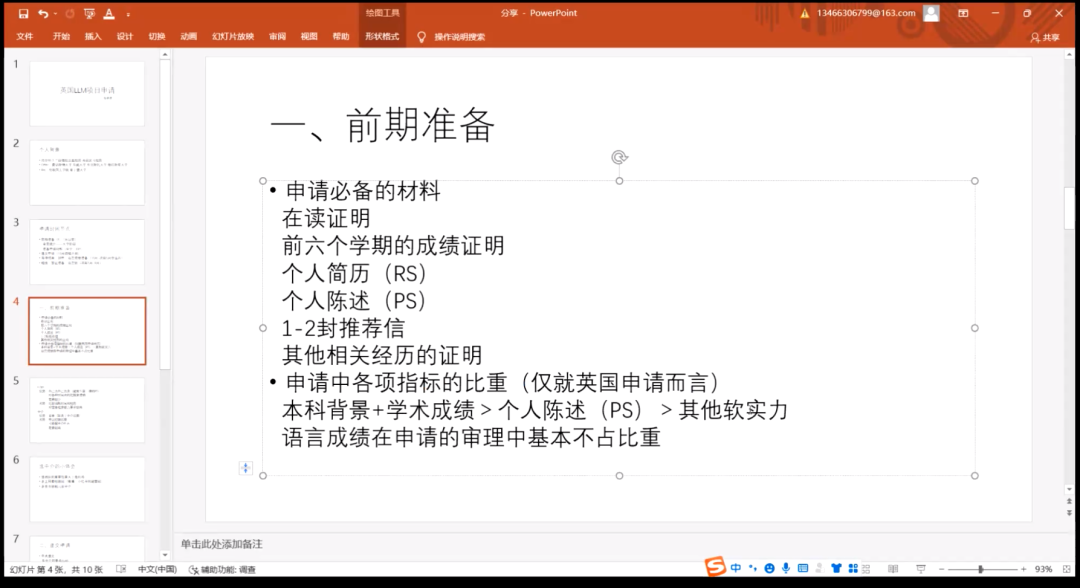The height and width of the screenshot is (588, 1080).
Task: Open the 插入 ribbon tab
Action: click(x=93, y=37)
